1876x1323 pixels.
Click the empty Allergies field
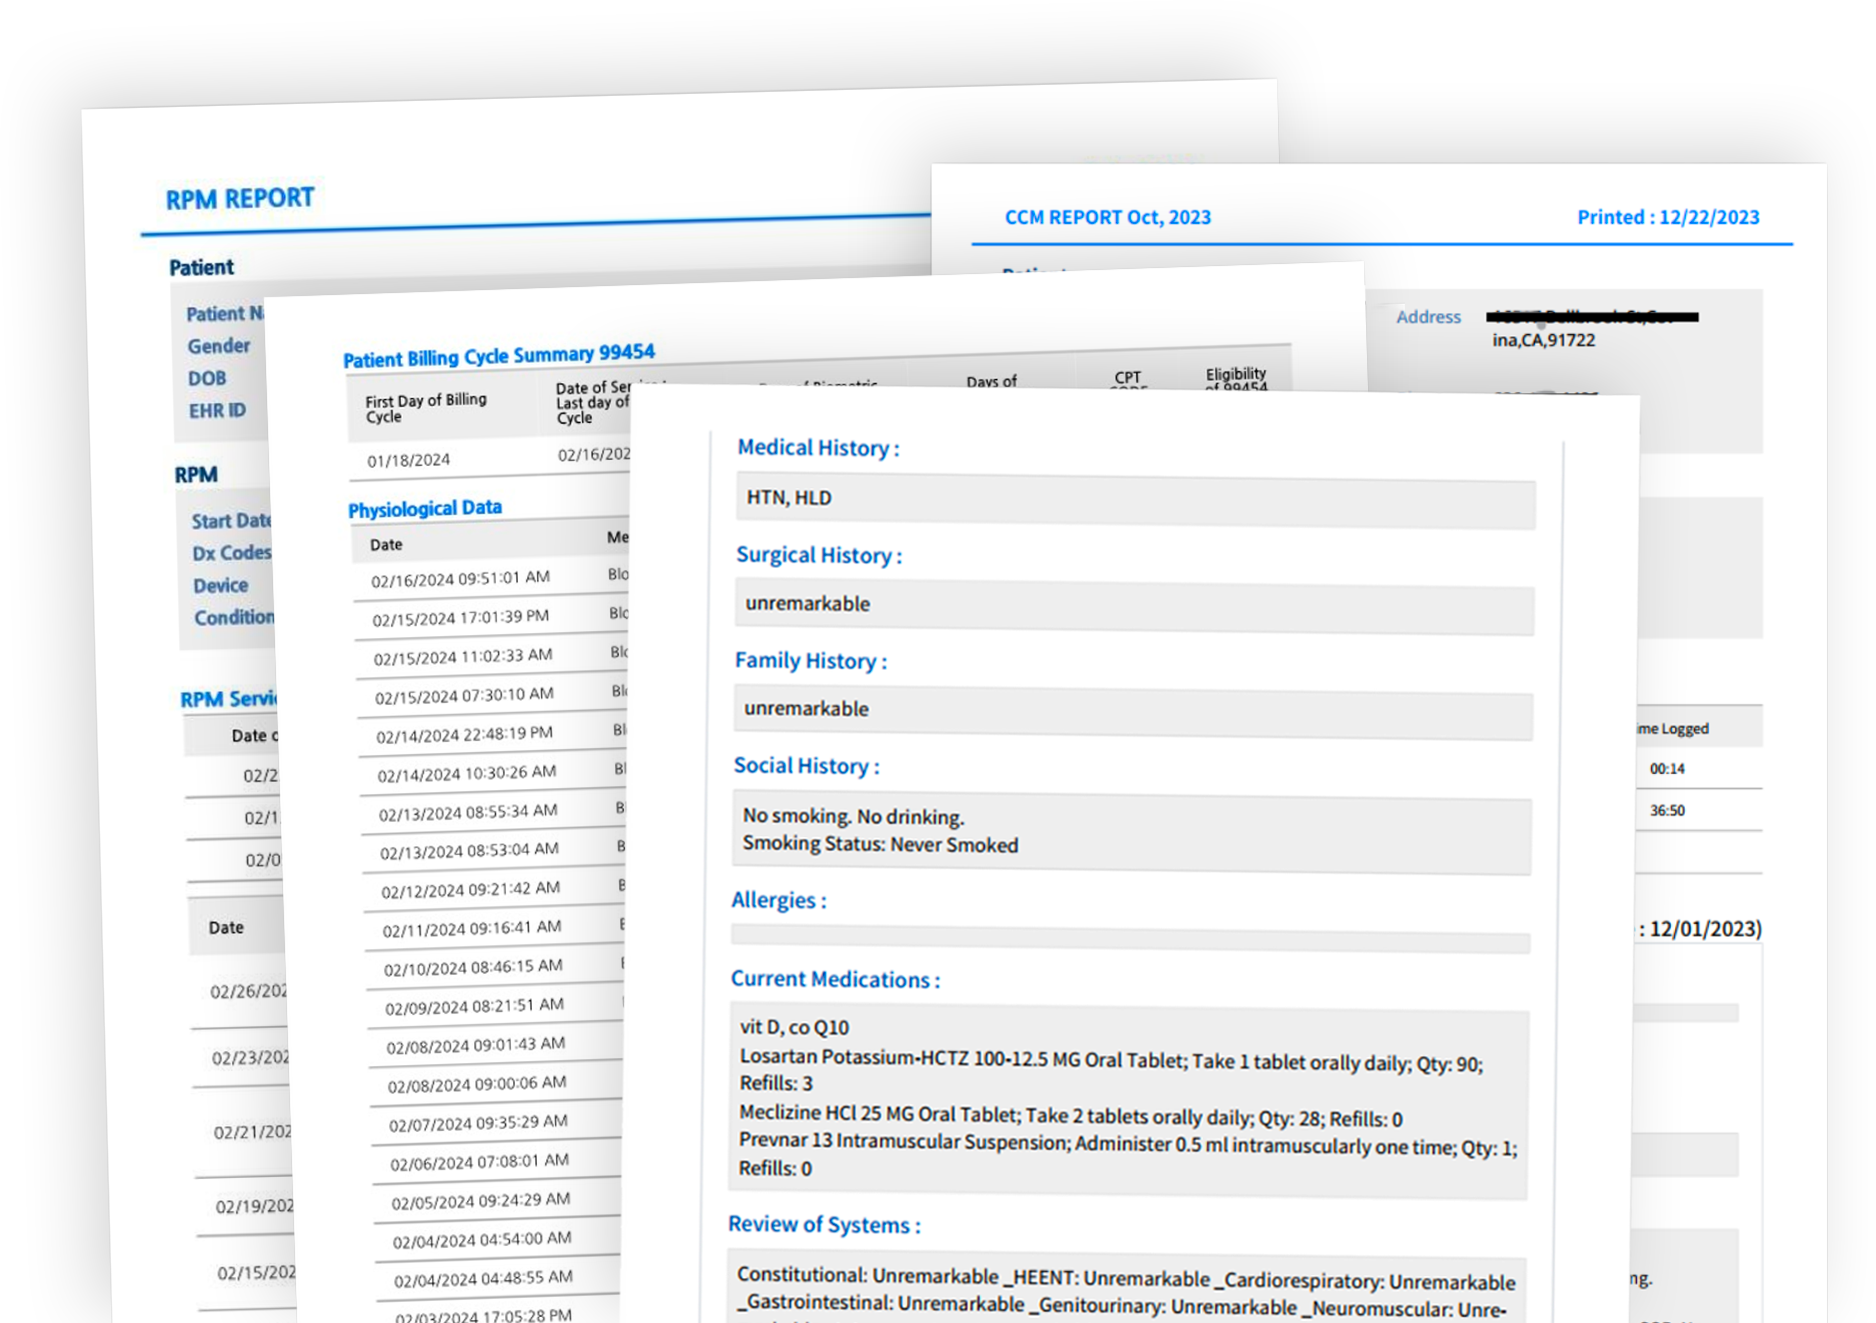(1131, 938)
